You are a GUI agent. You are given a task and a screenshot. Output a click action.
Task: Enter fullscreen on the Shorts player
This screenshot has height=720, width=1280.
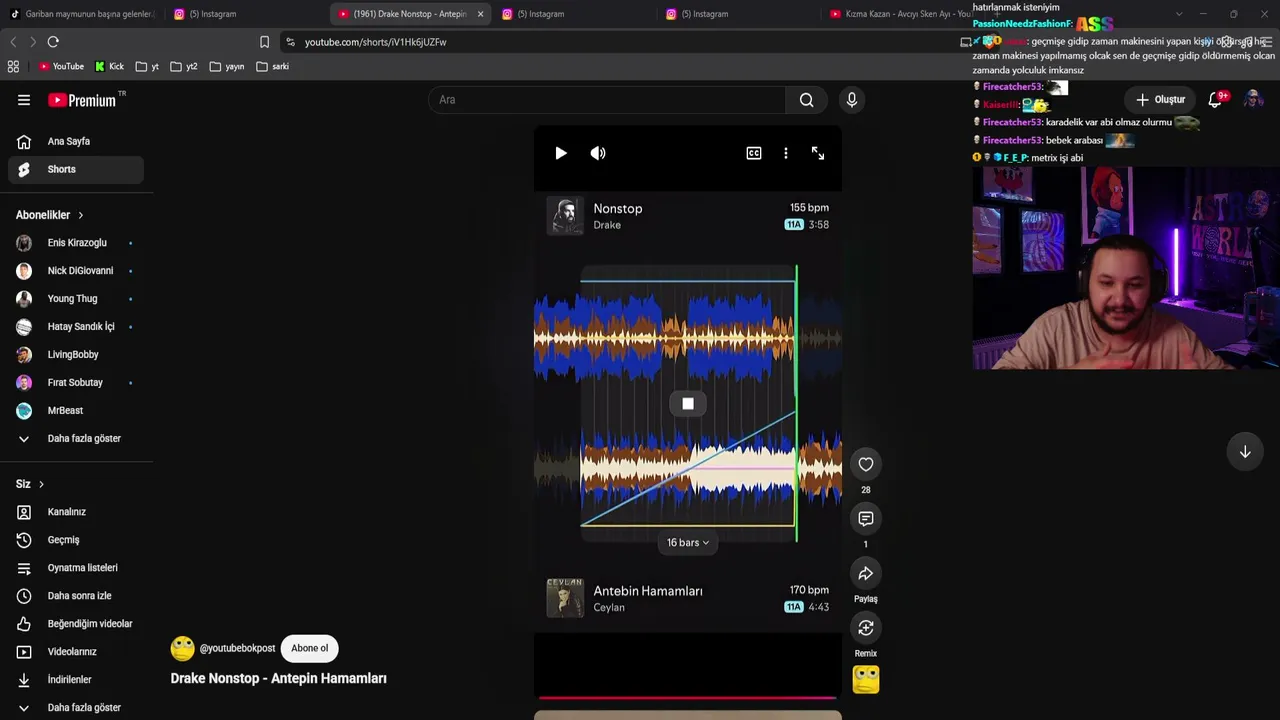[818, 153]
